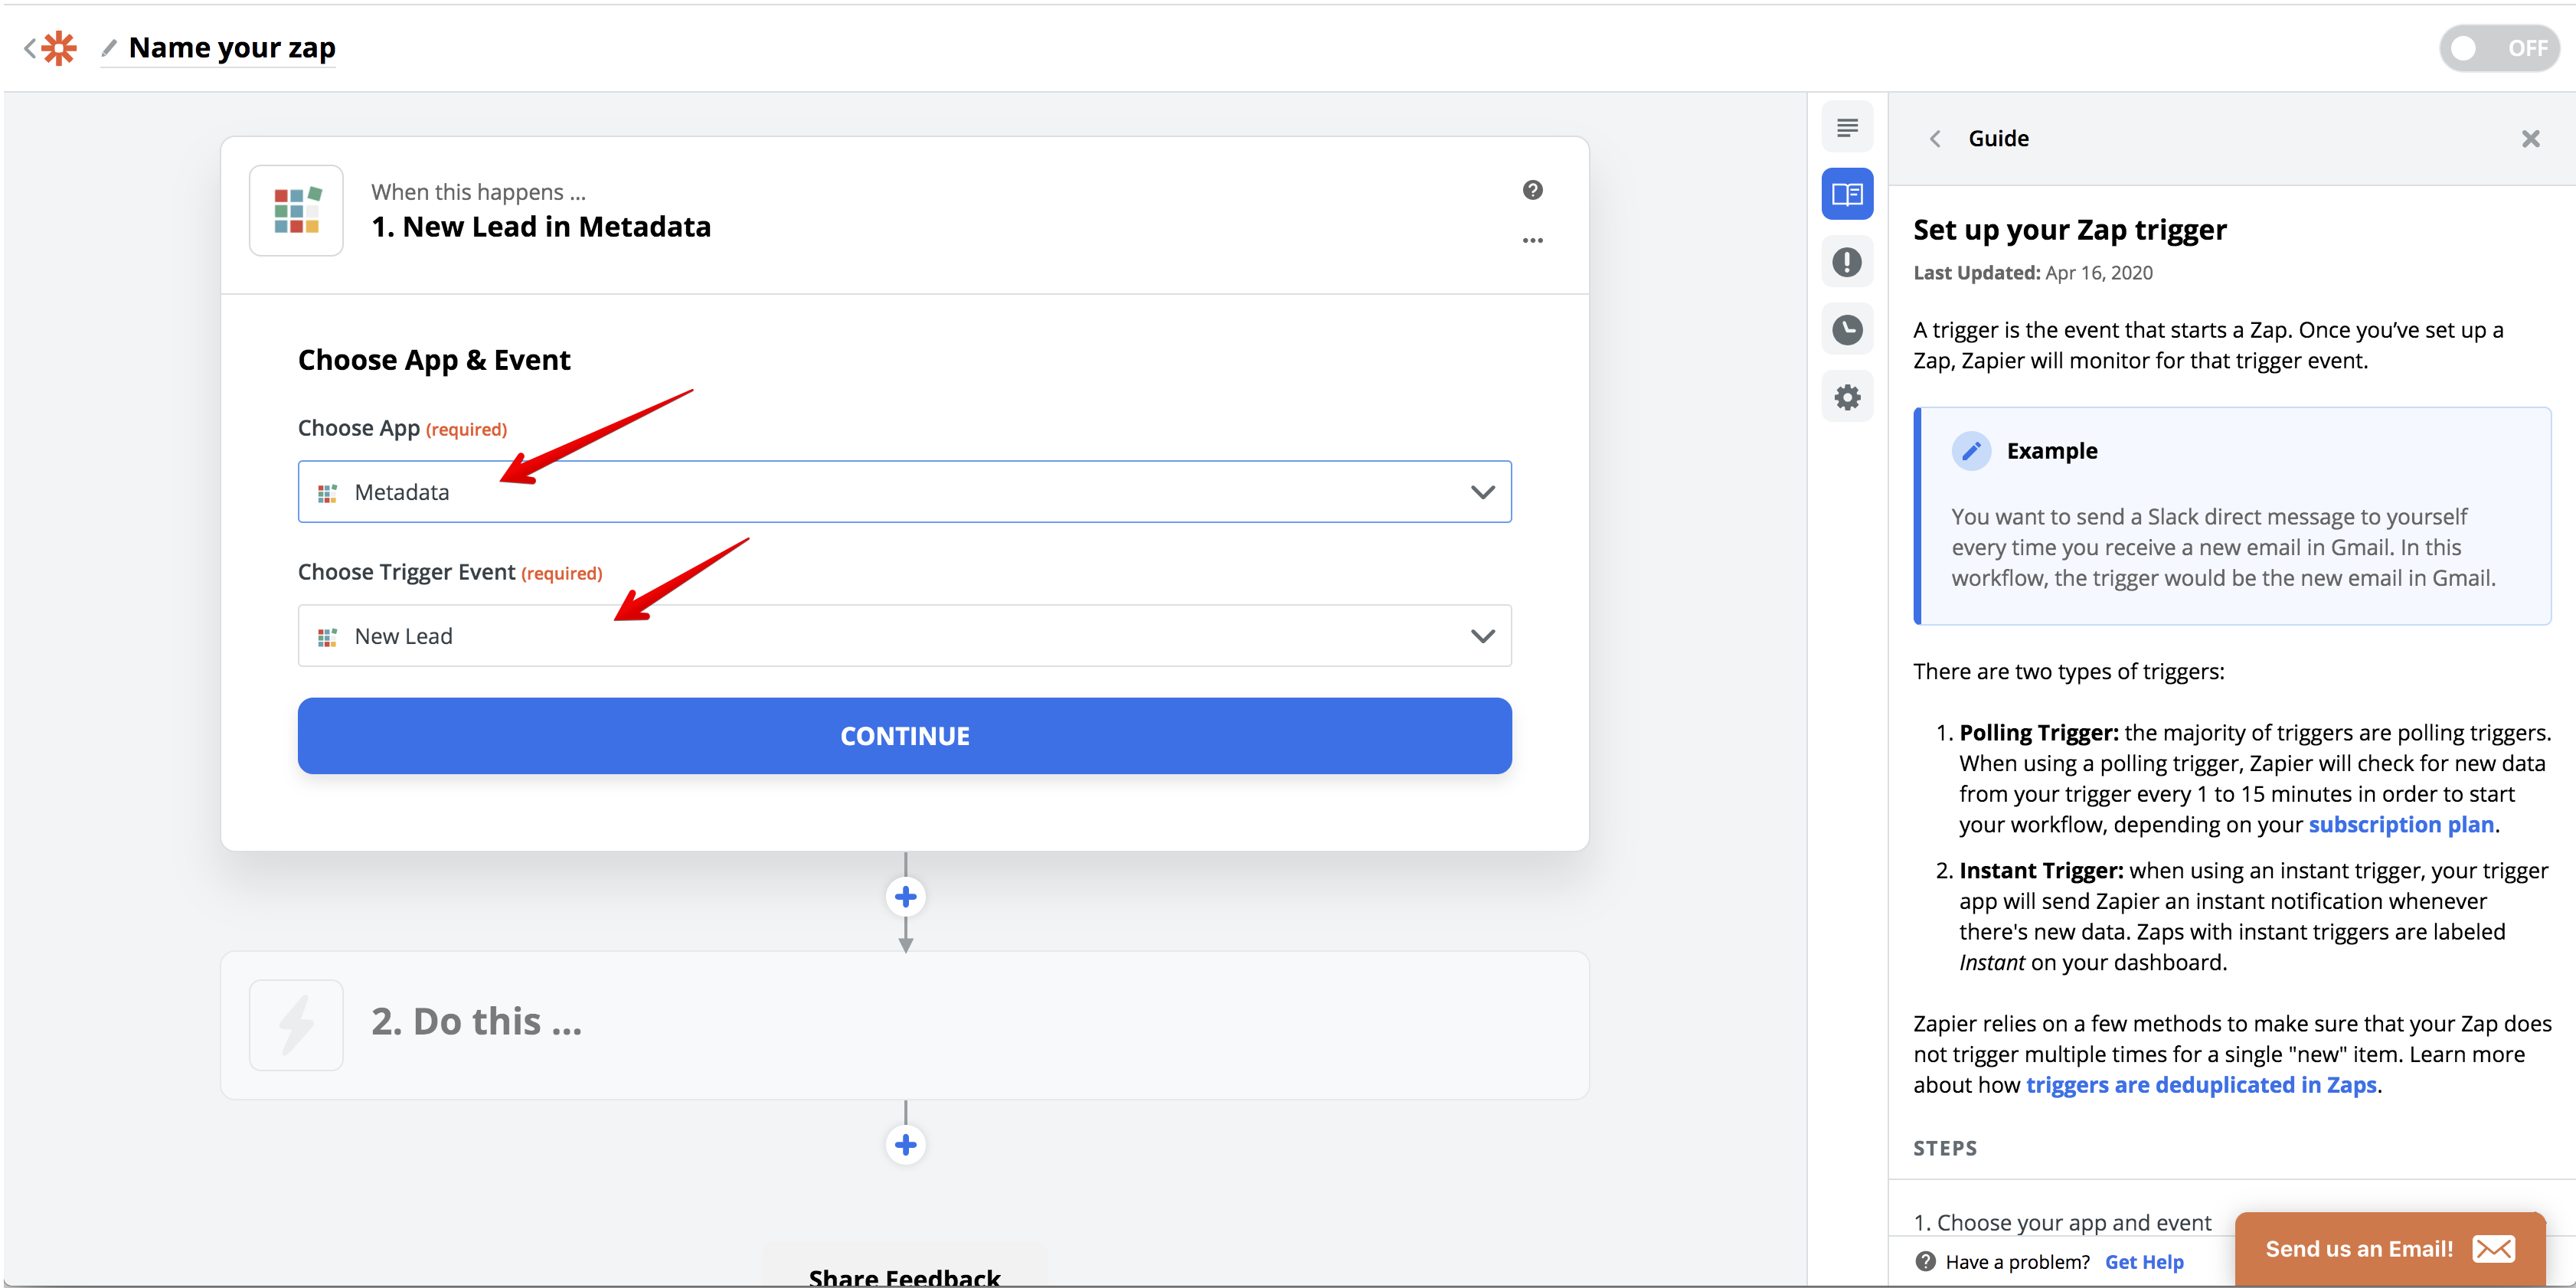Expand the Choose Trigger Event dropdown
This screenshot has height=1288, width=2576.
click(x=903, y=636)
